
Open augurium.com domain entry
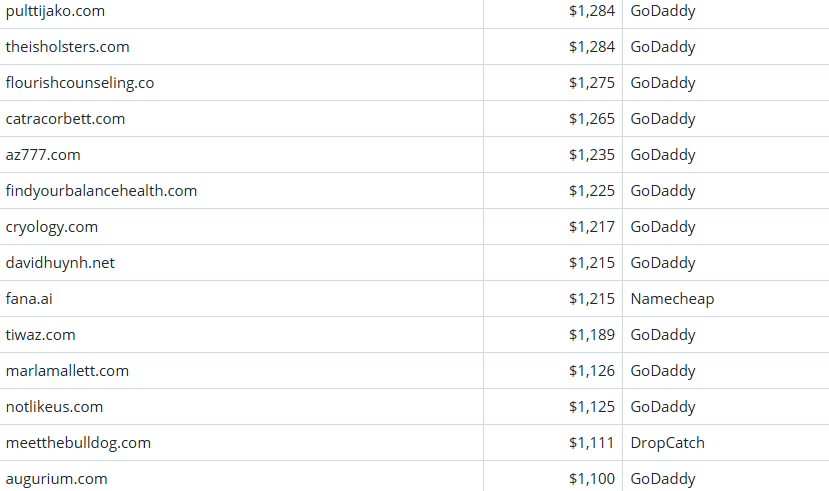coord(56,479)
